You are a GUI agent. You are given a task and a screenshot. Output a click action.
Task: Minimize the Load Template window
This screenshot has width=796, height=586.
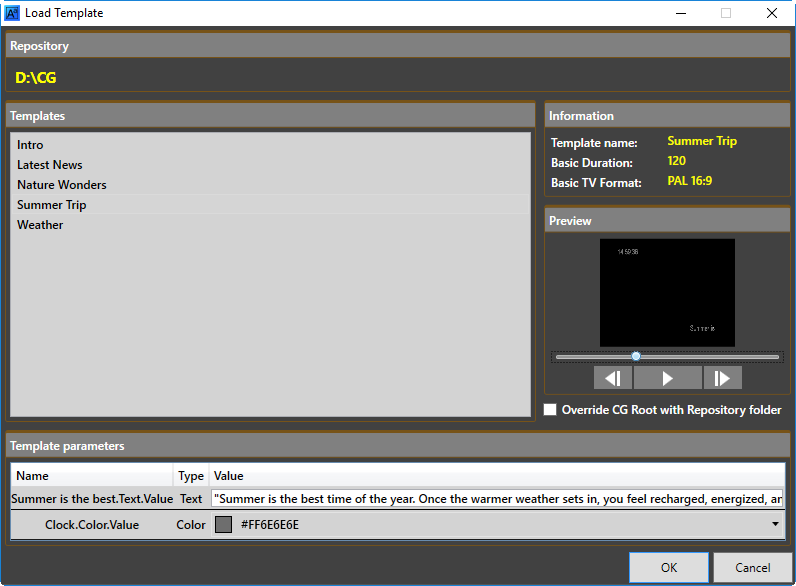681,13
